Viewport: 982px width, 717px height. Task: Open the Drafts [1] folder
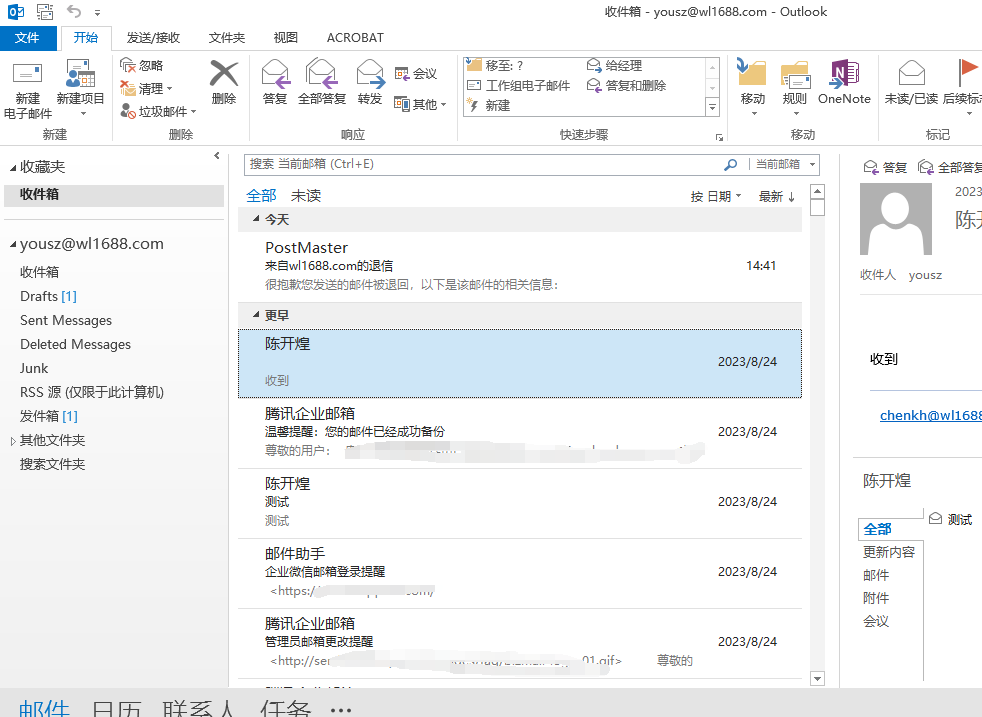click(48, 296)
